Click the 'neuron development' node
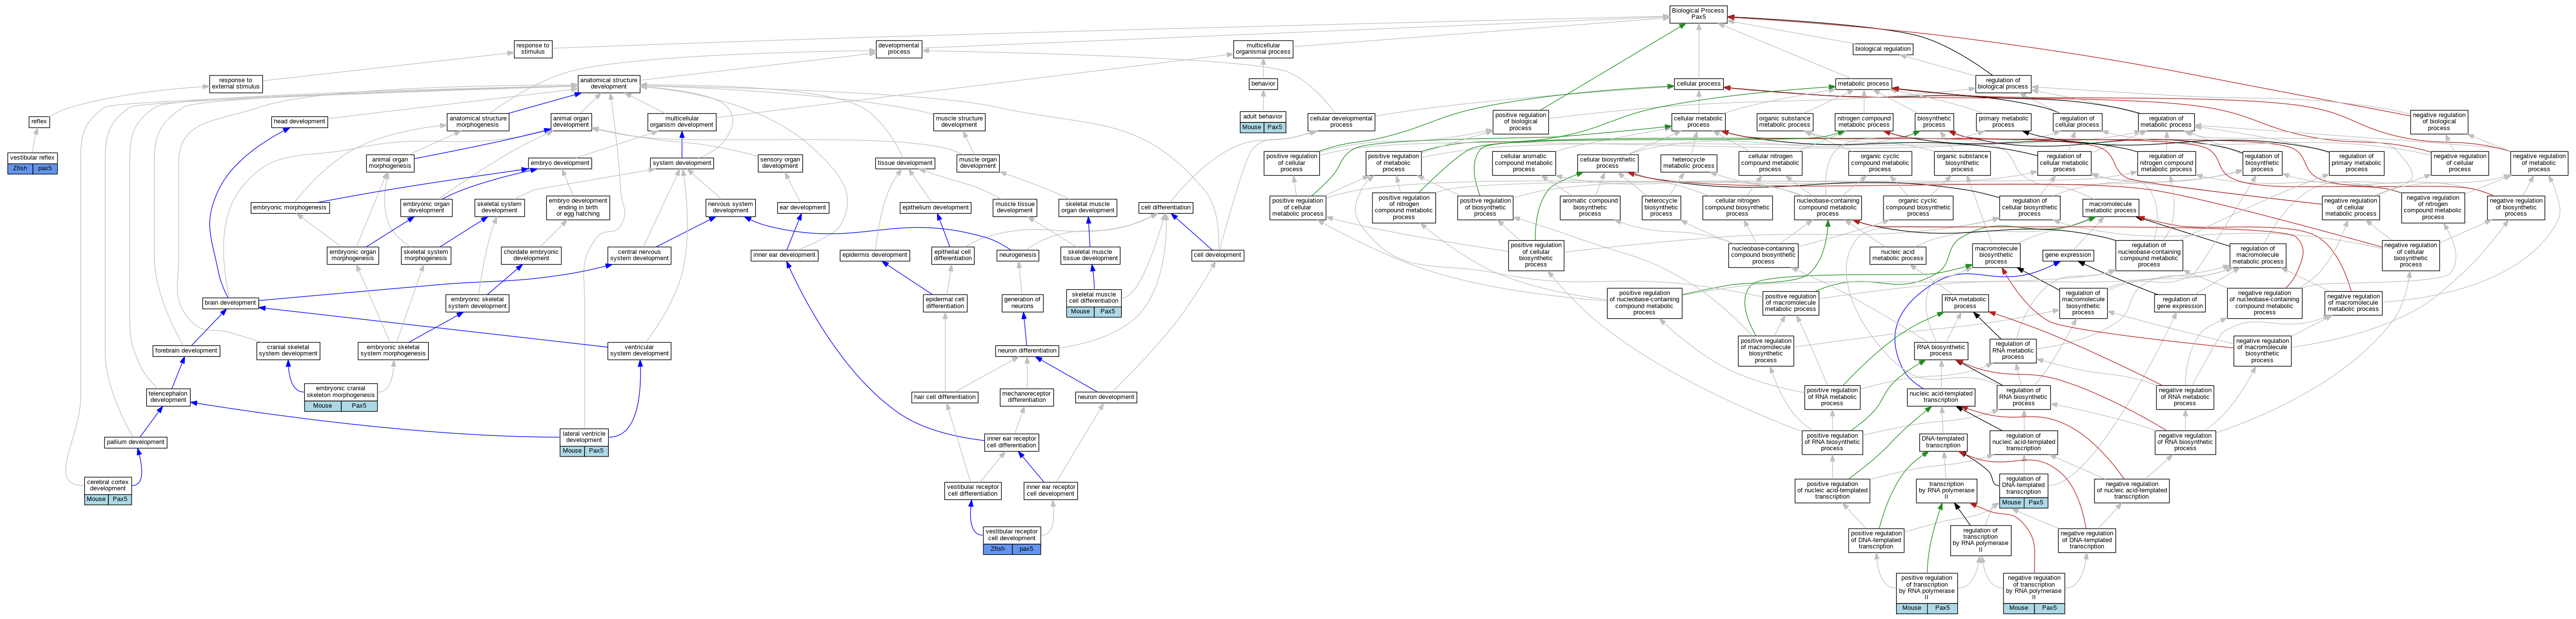The image size is (2576, 619). coord(1106,396)
